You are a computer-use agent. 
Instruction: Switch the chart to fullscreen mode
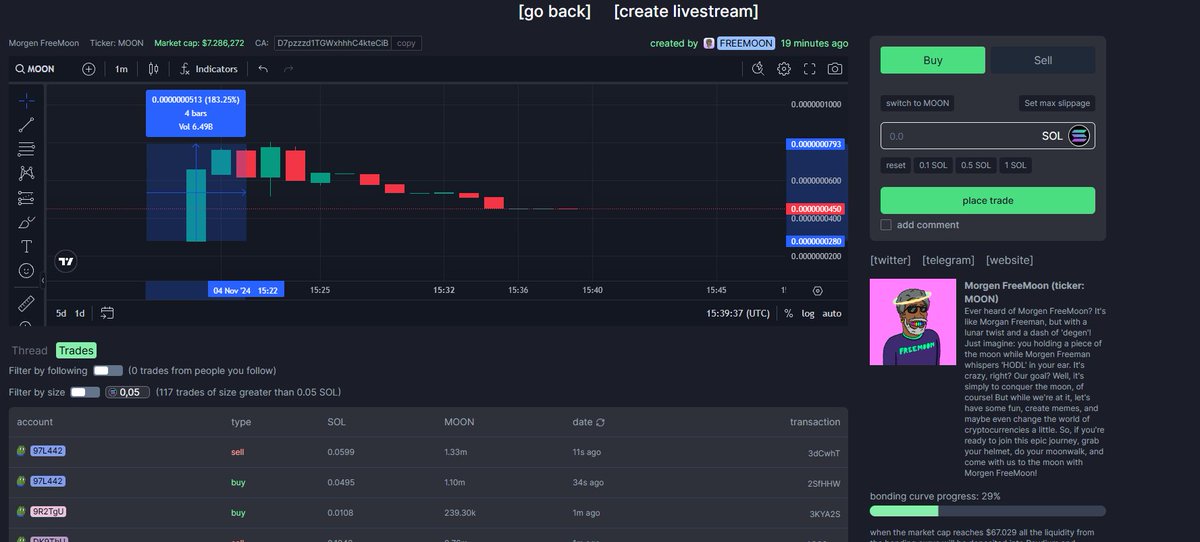point(809,69)
